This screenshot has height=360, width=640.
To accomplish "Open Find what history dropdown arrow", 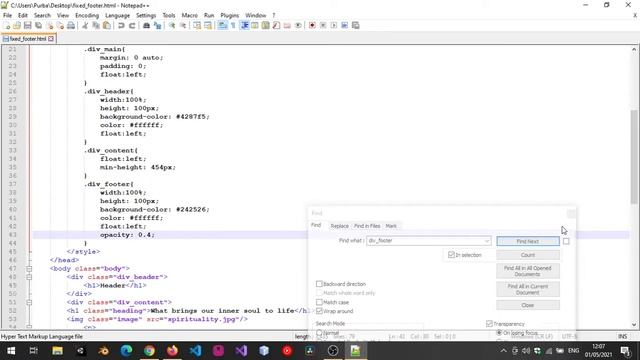I will pyautogui.click(x=487, y=241).
